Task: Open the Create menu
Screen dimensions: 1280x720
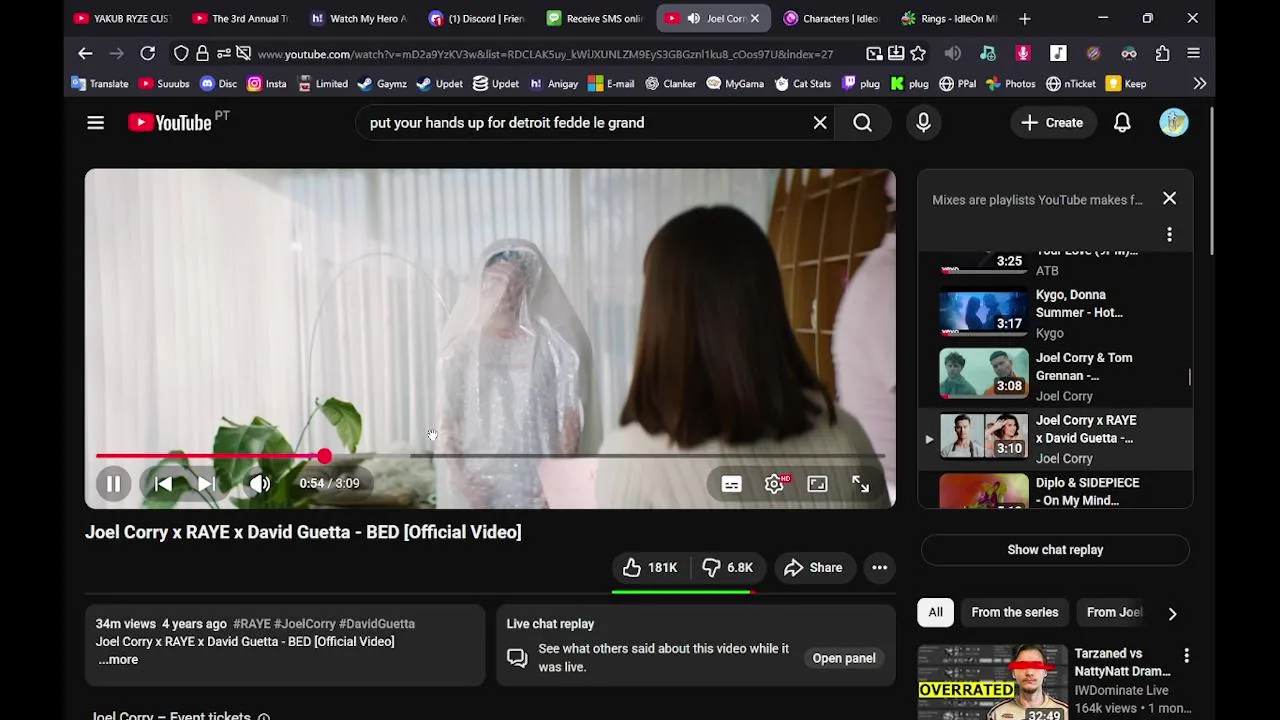Action: click(1052, 123)
